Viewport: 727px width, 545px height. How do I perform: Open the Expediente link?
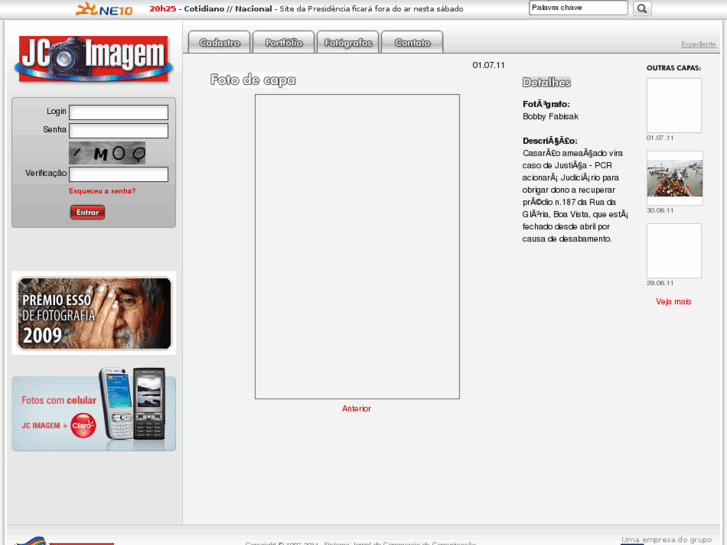tap(698, 44)
